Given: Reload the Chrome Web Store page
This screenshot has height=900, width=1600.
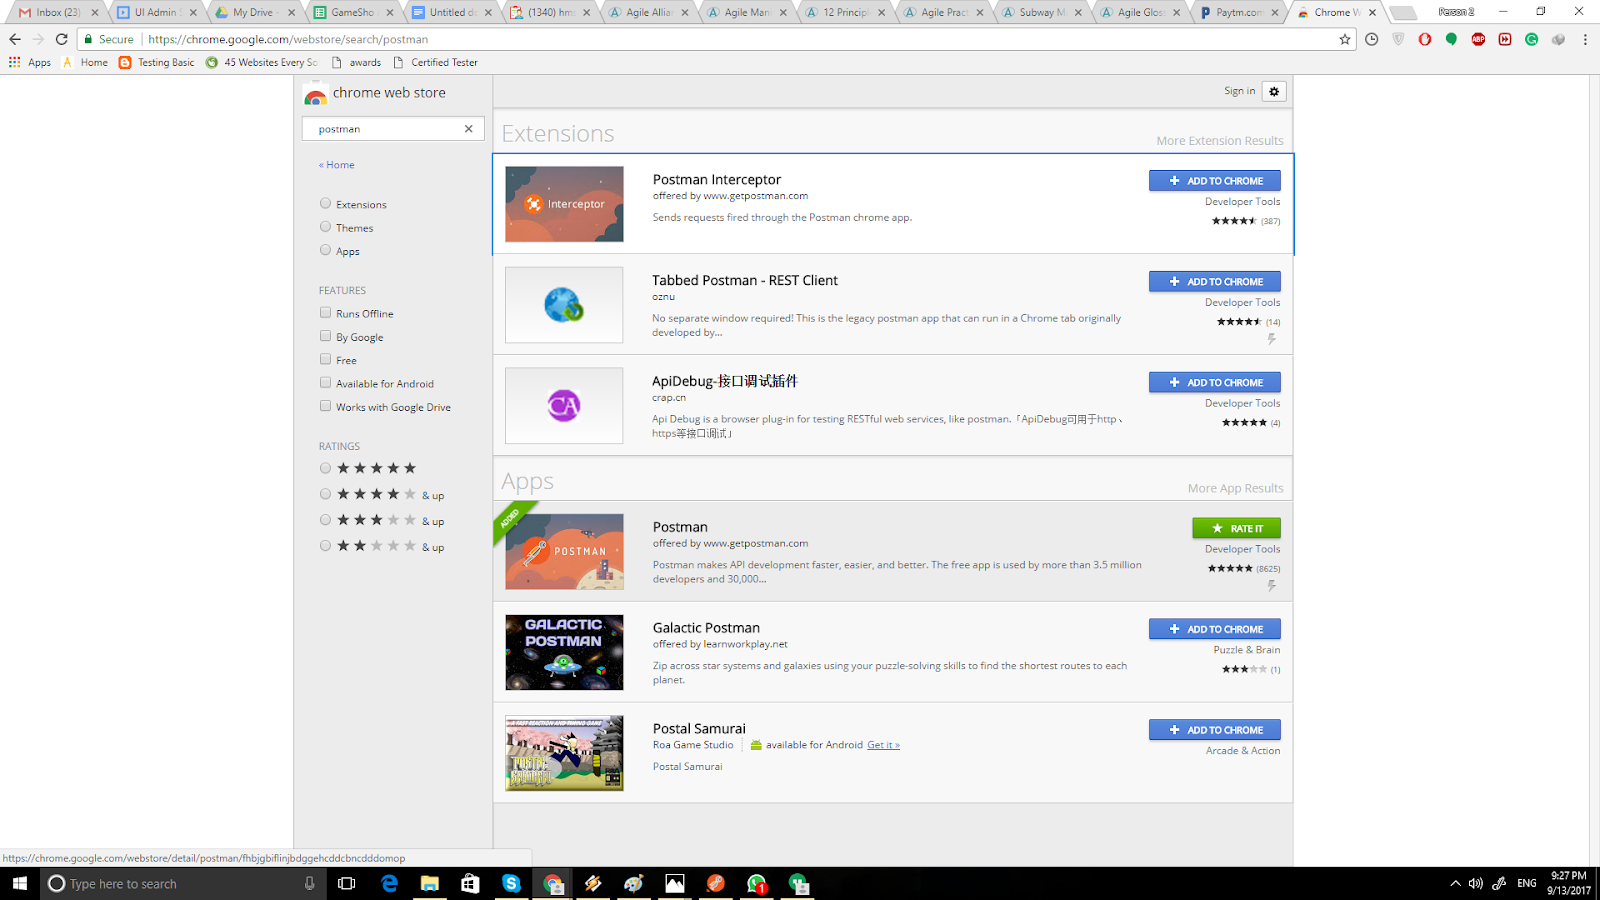Looking at the screenshot, I should click(62, 39).
